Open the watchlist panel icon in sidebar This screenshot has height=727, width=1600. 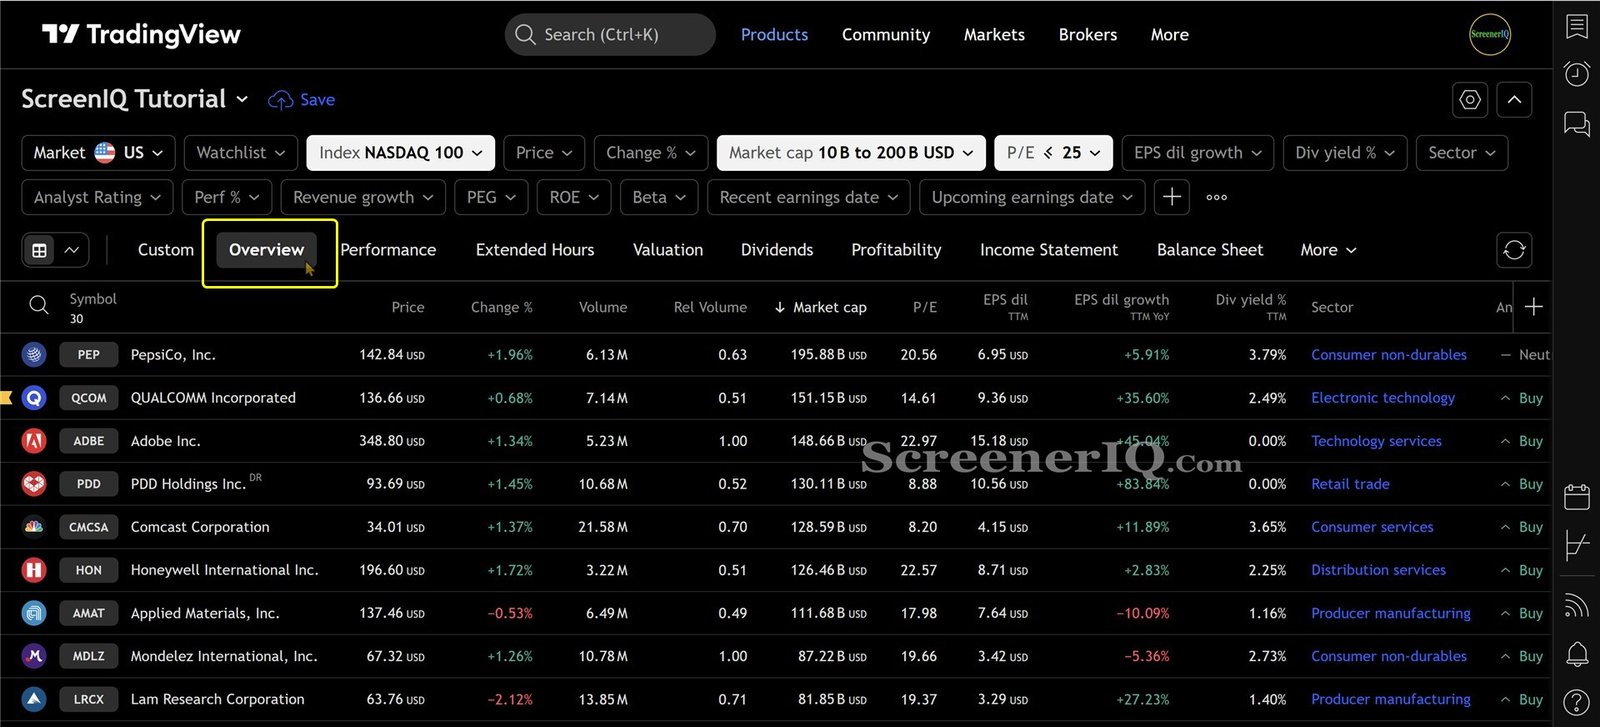[1577, 26]
